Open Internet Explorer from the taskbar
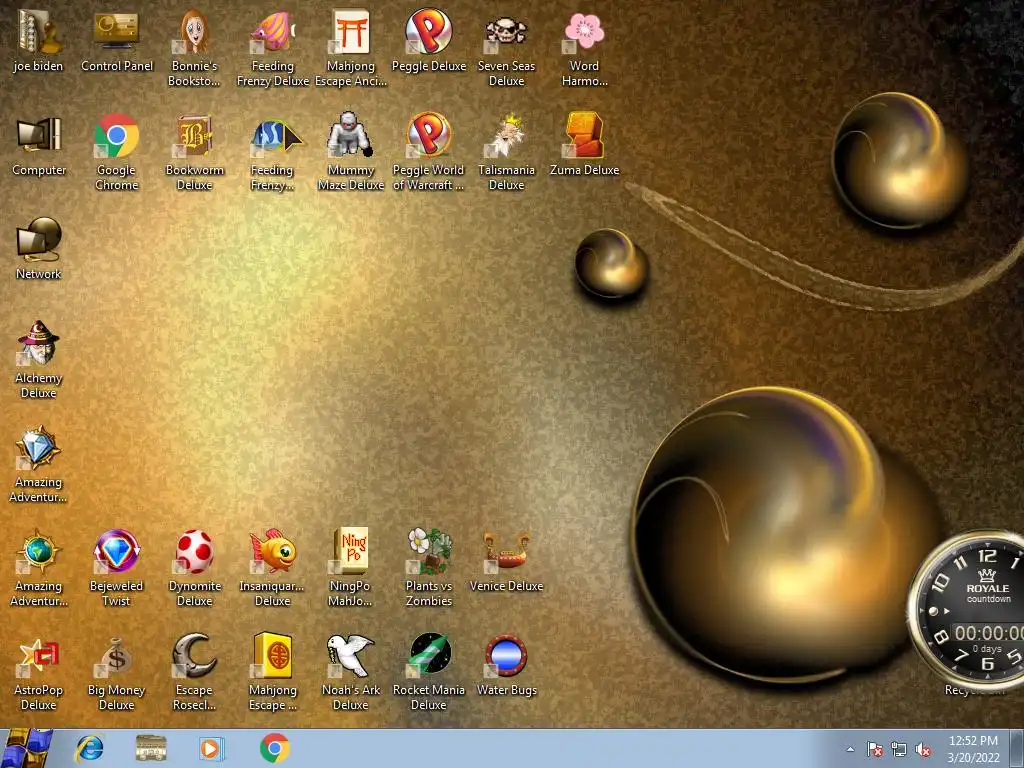The image size is (1024, 768). click(x=89, y=748)
